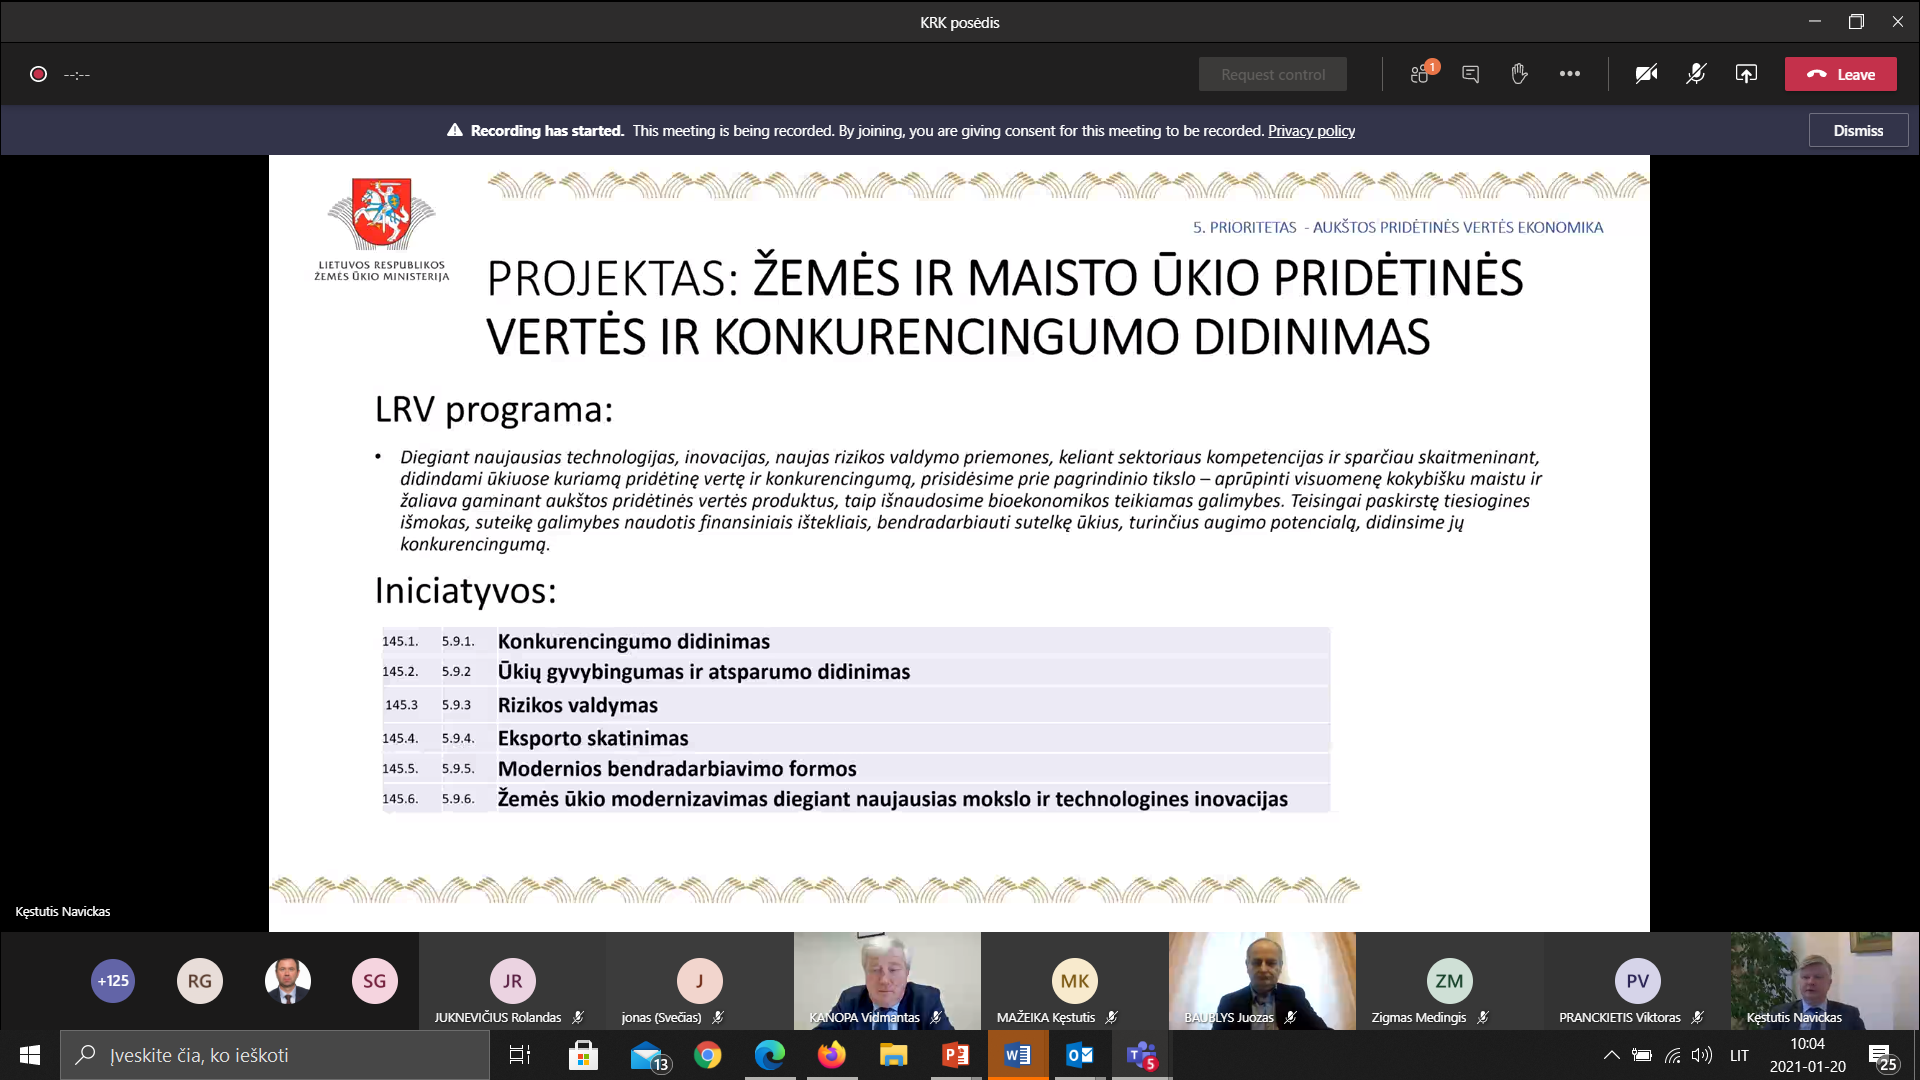Open the More actions ellipsis menu
The width and height of the screenshot is (1920, 1080).
(x=1570, y=74)
